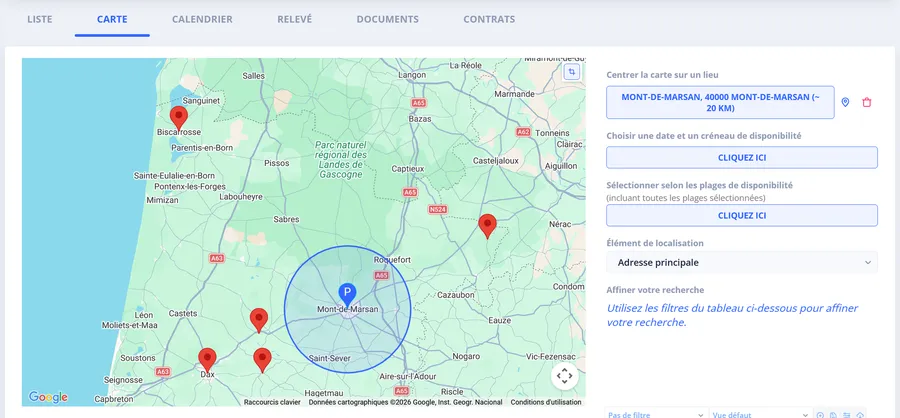This screenshot has height=418, width=900.
Task: Click the MONT-DE-MARSAN, 40000 location button
Action: (x=720, y=103)
